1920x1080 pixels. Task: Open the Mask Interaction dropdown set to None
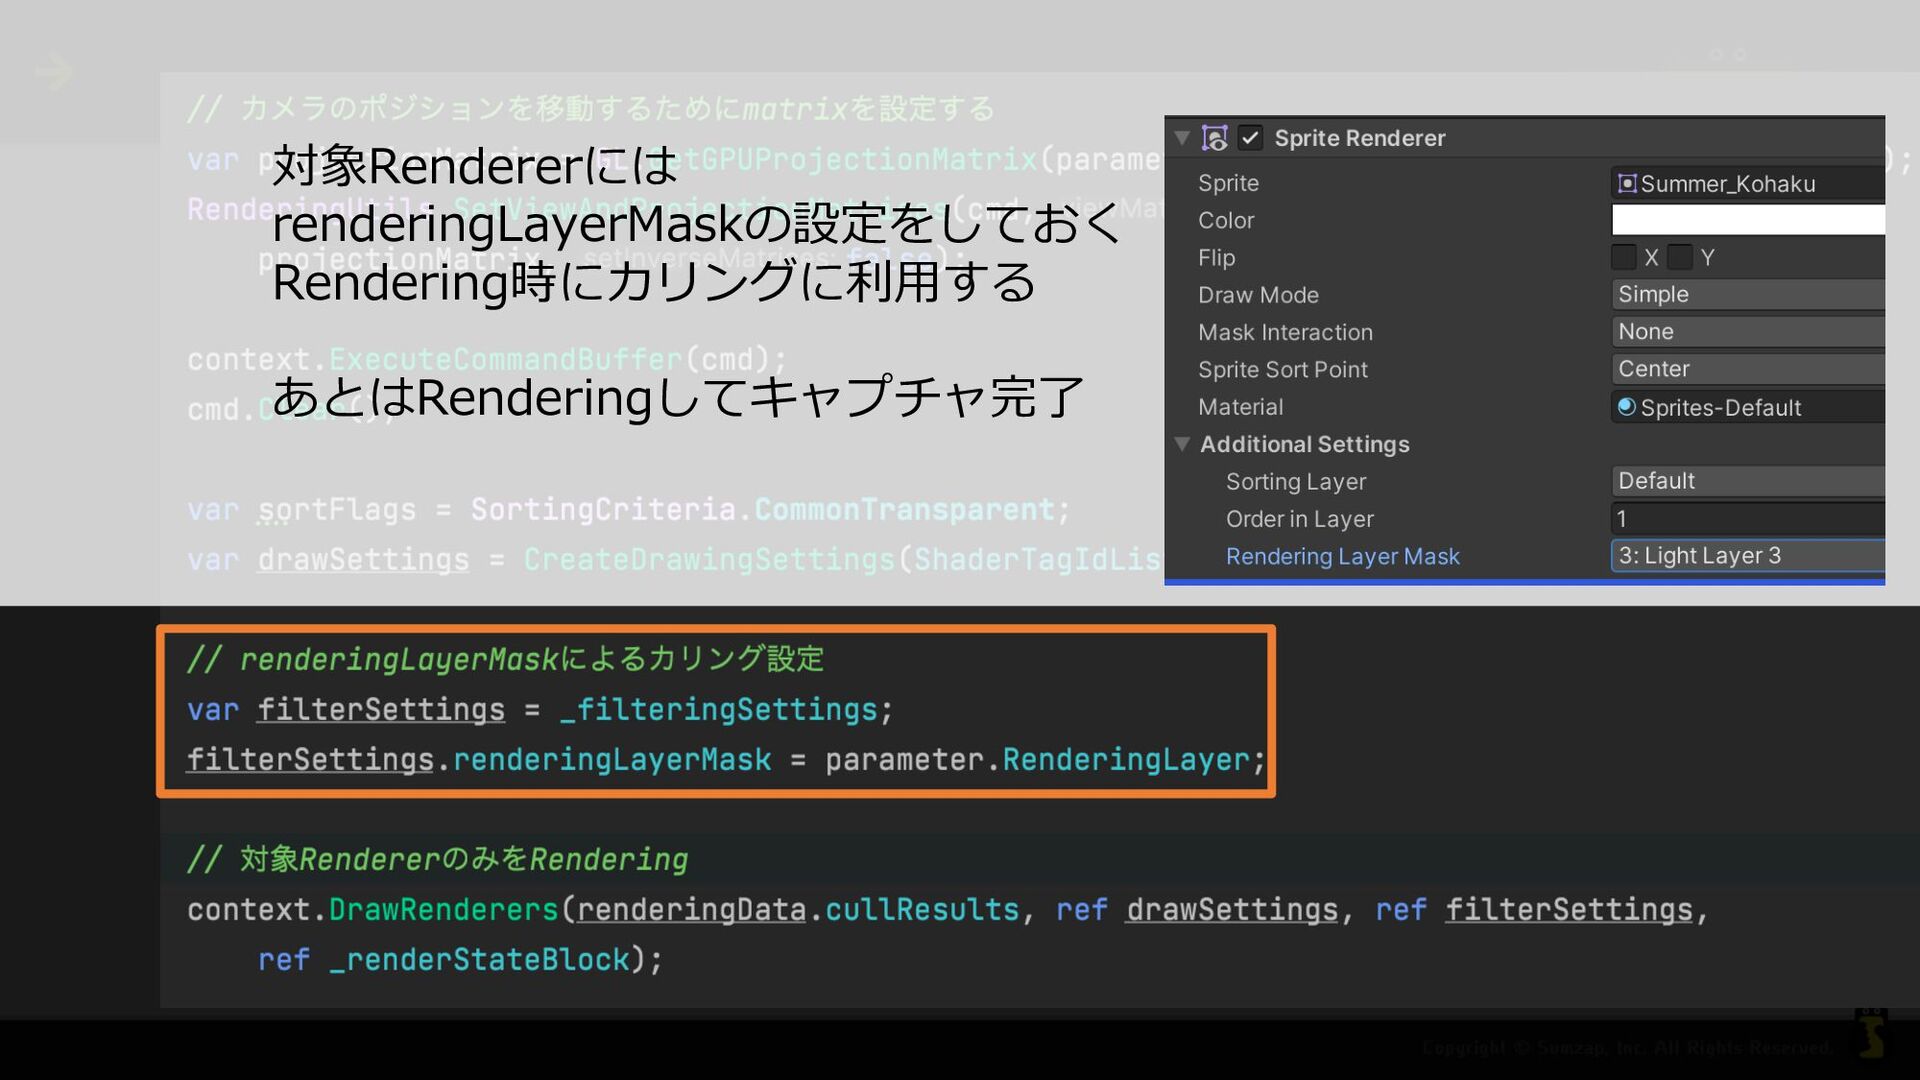(x=1748, y=331)
